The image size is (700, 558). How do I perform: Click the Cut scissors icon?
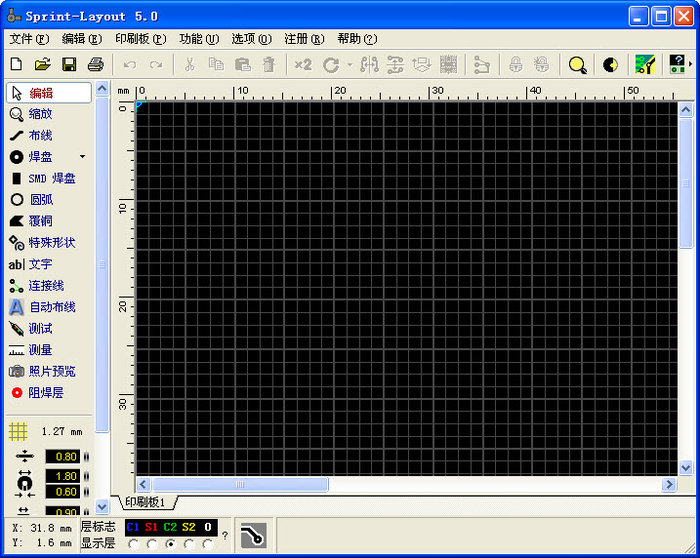click(x=190, y=65)
